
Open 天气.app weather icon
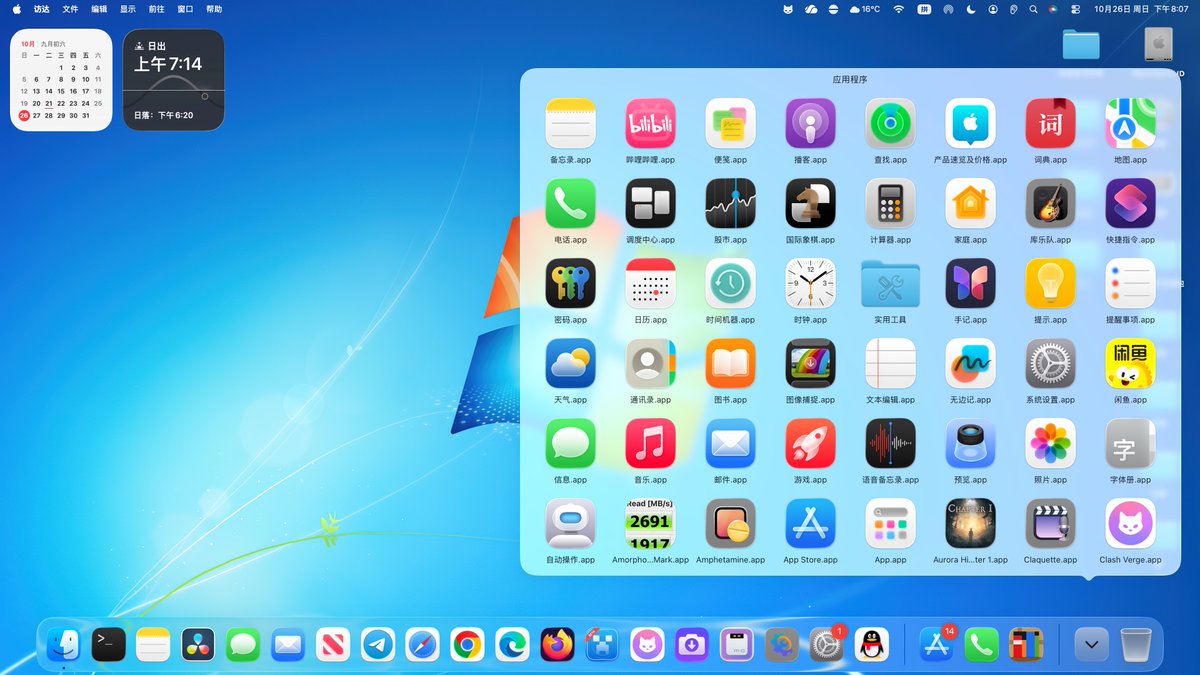(x=570, y=363)
